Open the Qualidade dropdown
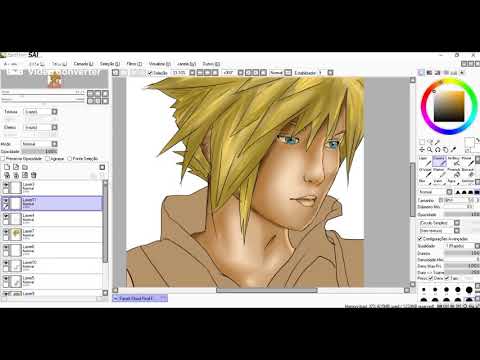 coord(463,246)
